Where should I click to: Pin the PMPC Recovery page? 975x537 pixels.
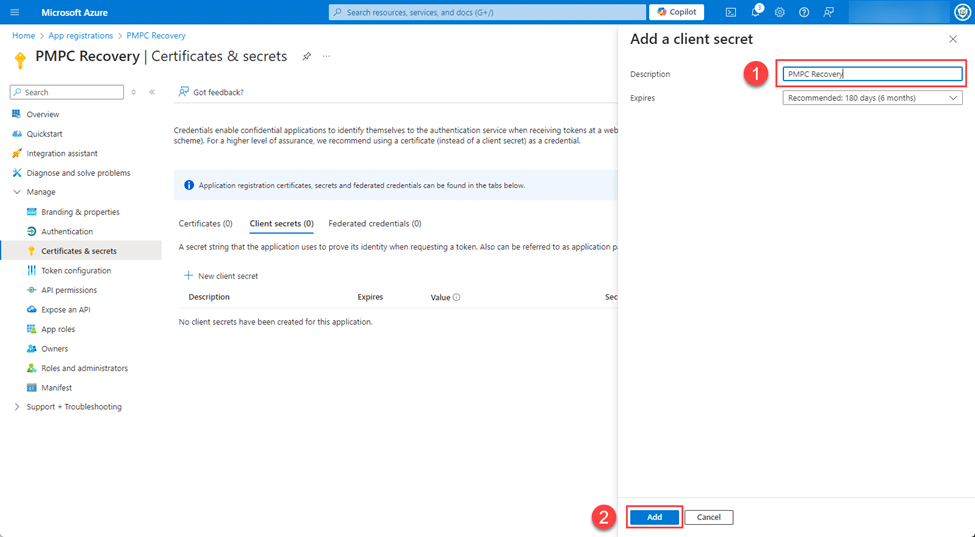click(x=307, y=57)
